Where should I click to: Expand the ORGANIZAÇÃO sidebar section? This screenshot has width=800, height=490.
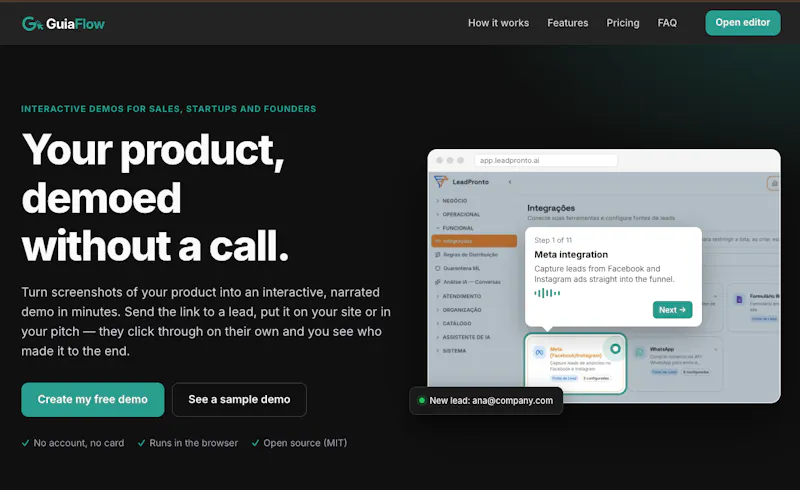[x=458, y=310]
